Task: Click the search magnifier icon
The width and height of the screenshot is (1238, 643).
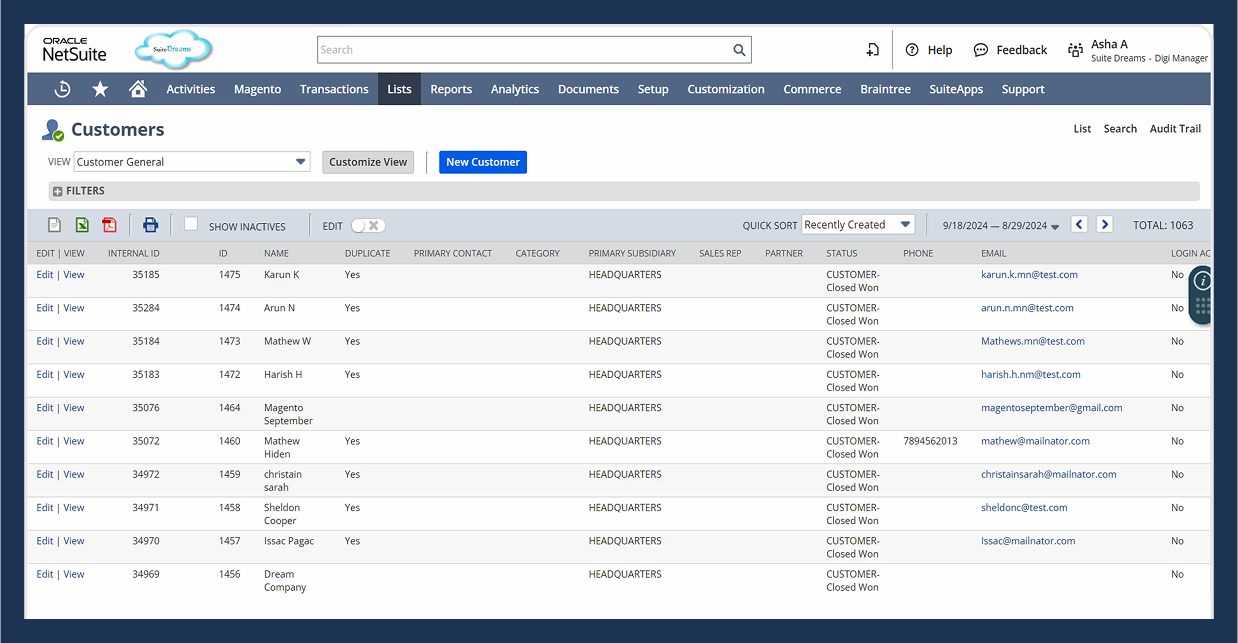Action: (x=739, y=50)
